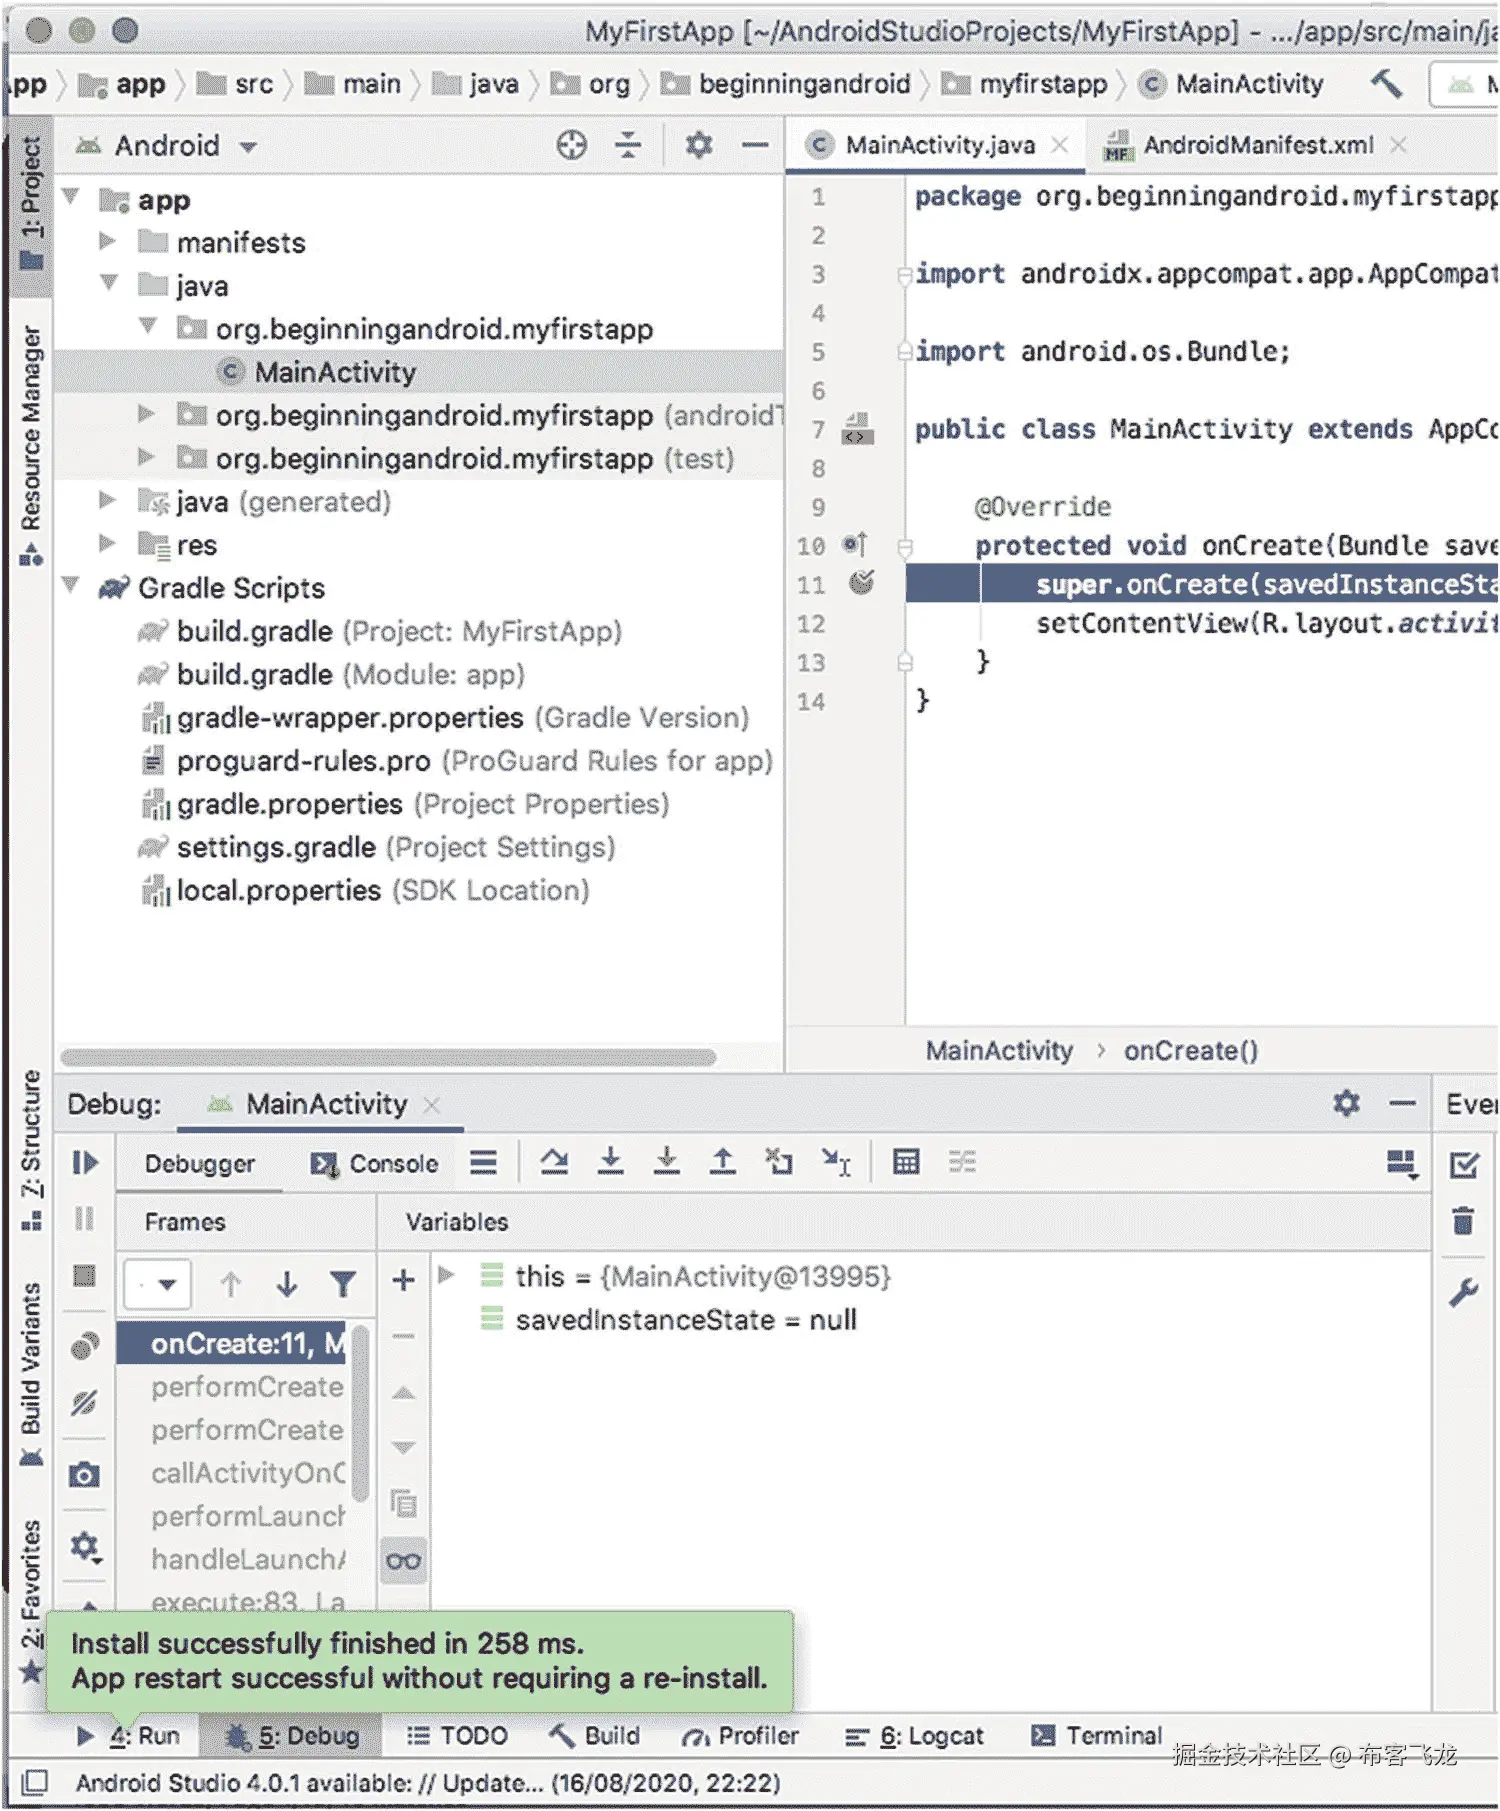Open the 6: Logcat tool window
This screenshot has height=1811, width=1500.
click(914, 1737)
